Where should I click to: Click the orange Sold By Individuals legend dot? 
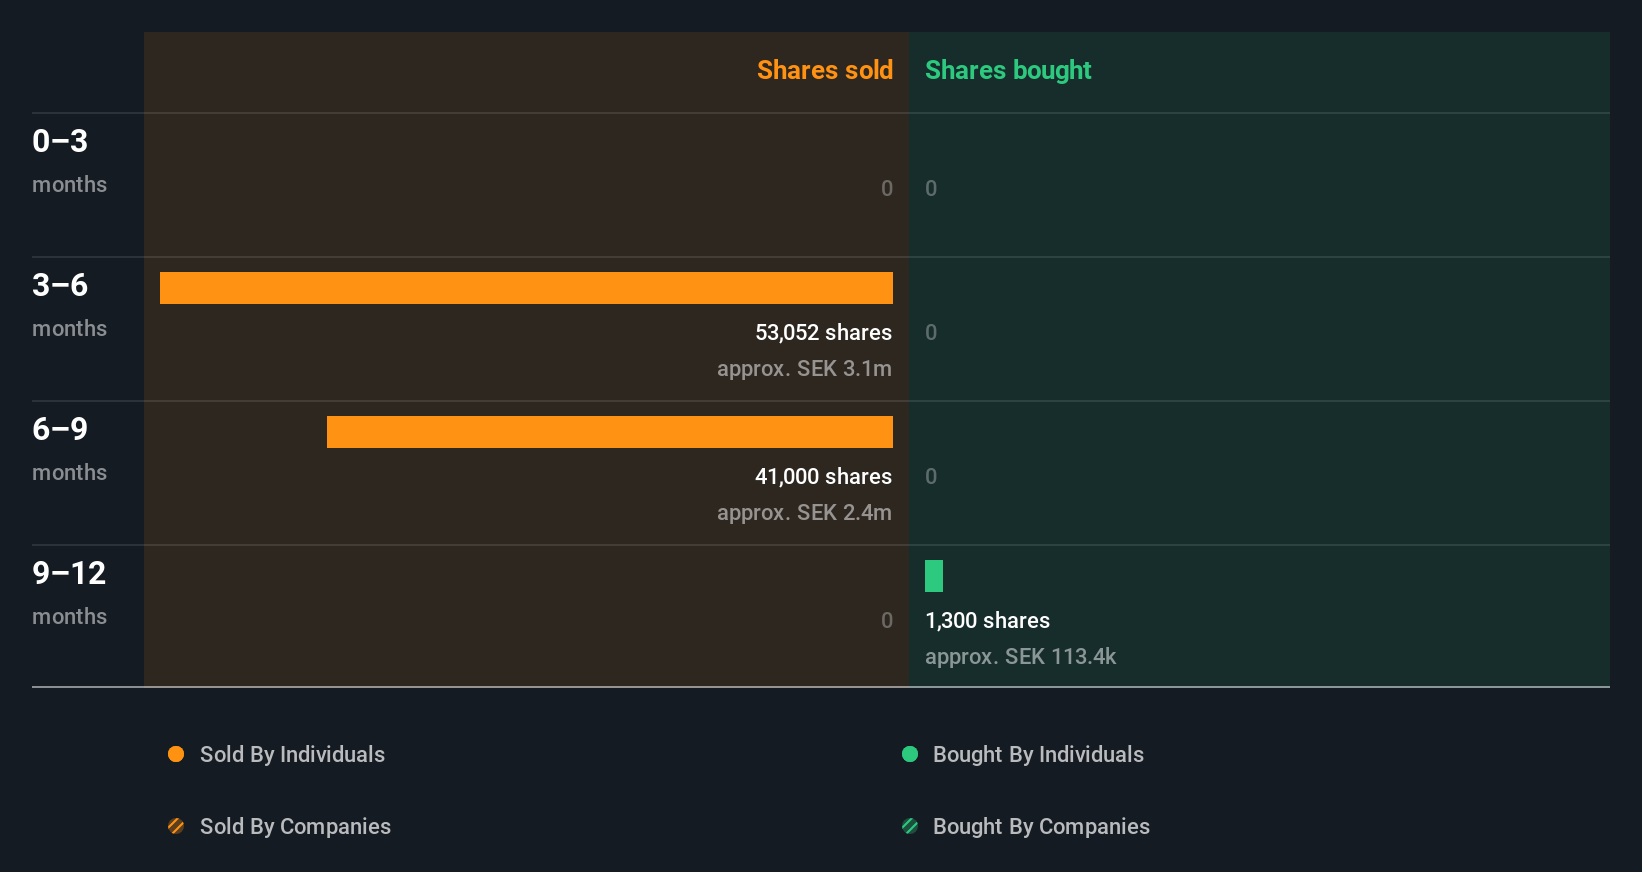tap(176, 754)
